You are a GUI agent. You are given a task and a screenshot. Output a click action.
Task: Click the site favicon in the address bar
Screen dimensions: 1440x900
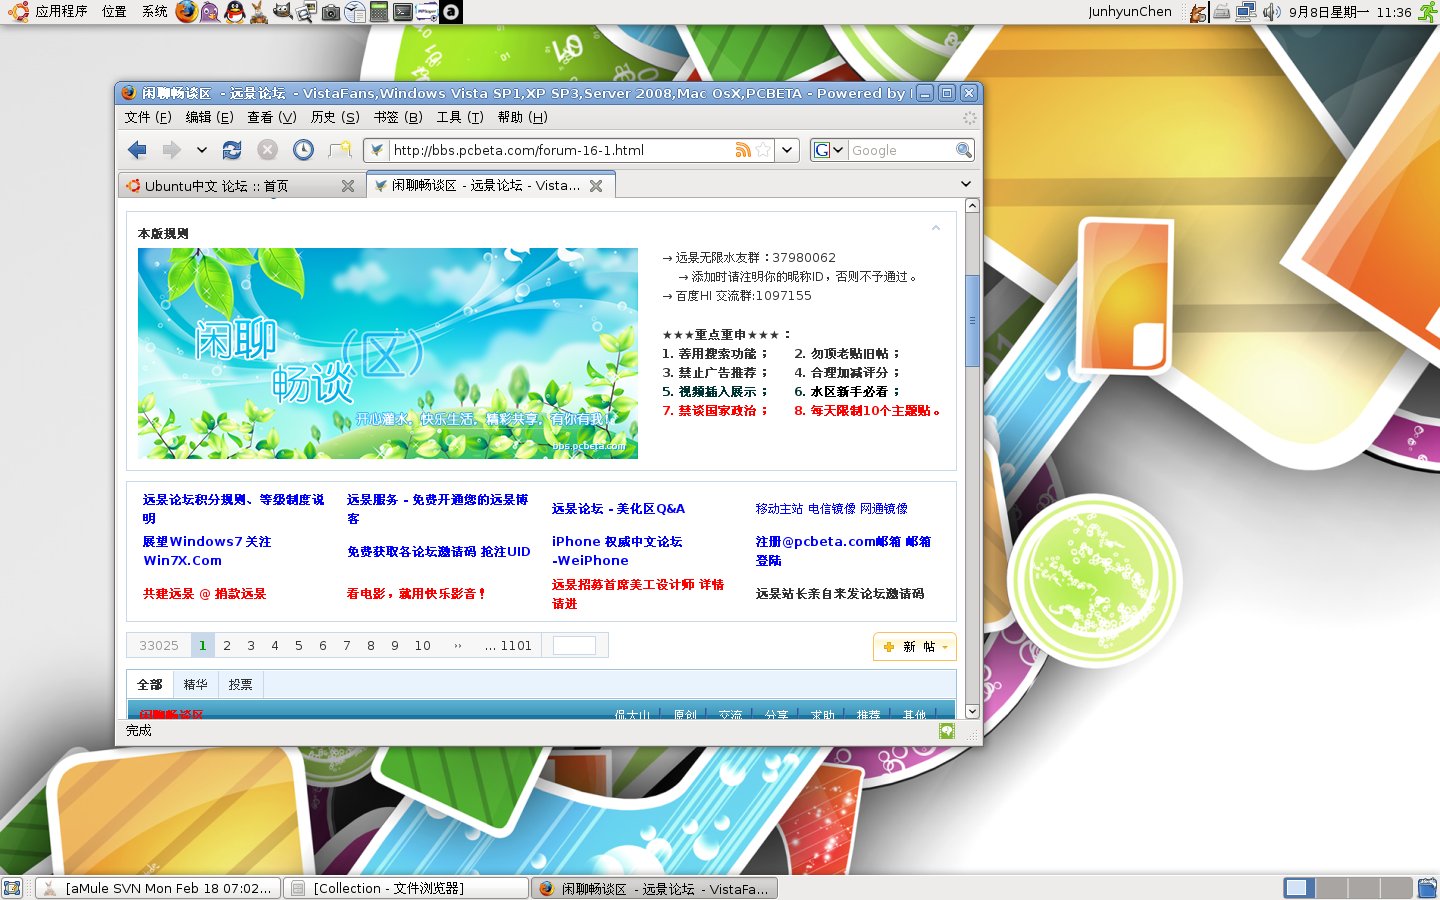tap(376, 150)
